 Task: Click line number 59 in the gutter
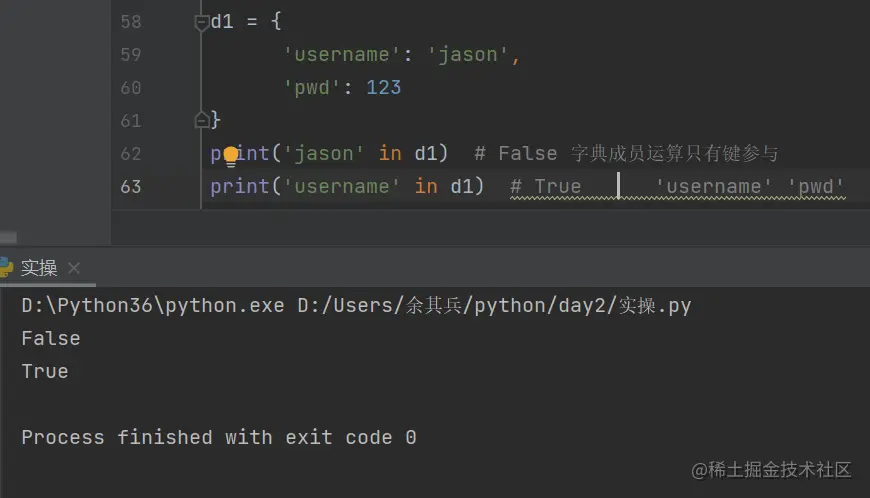coord(131,55)
